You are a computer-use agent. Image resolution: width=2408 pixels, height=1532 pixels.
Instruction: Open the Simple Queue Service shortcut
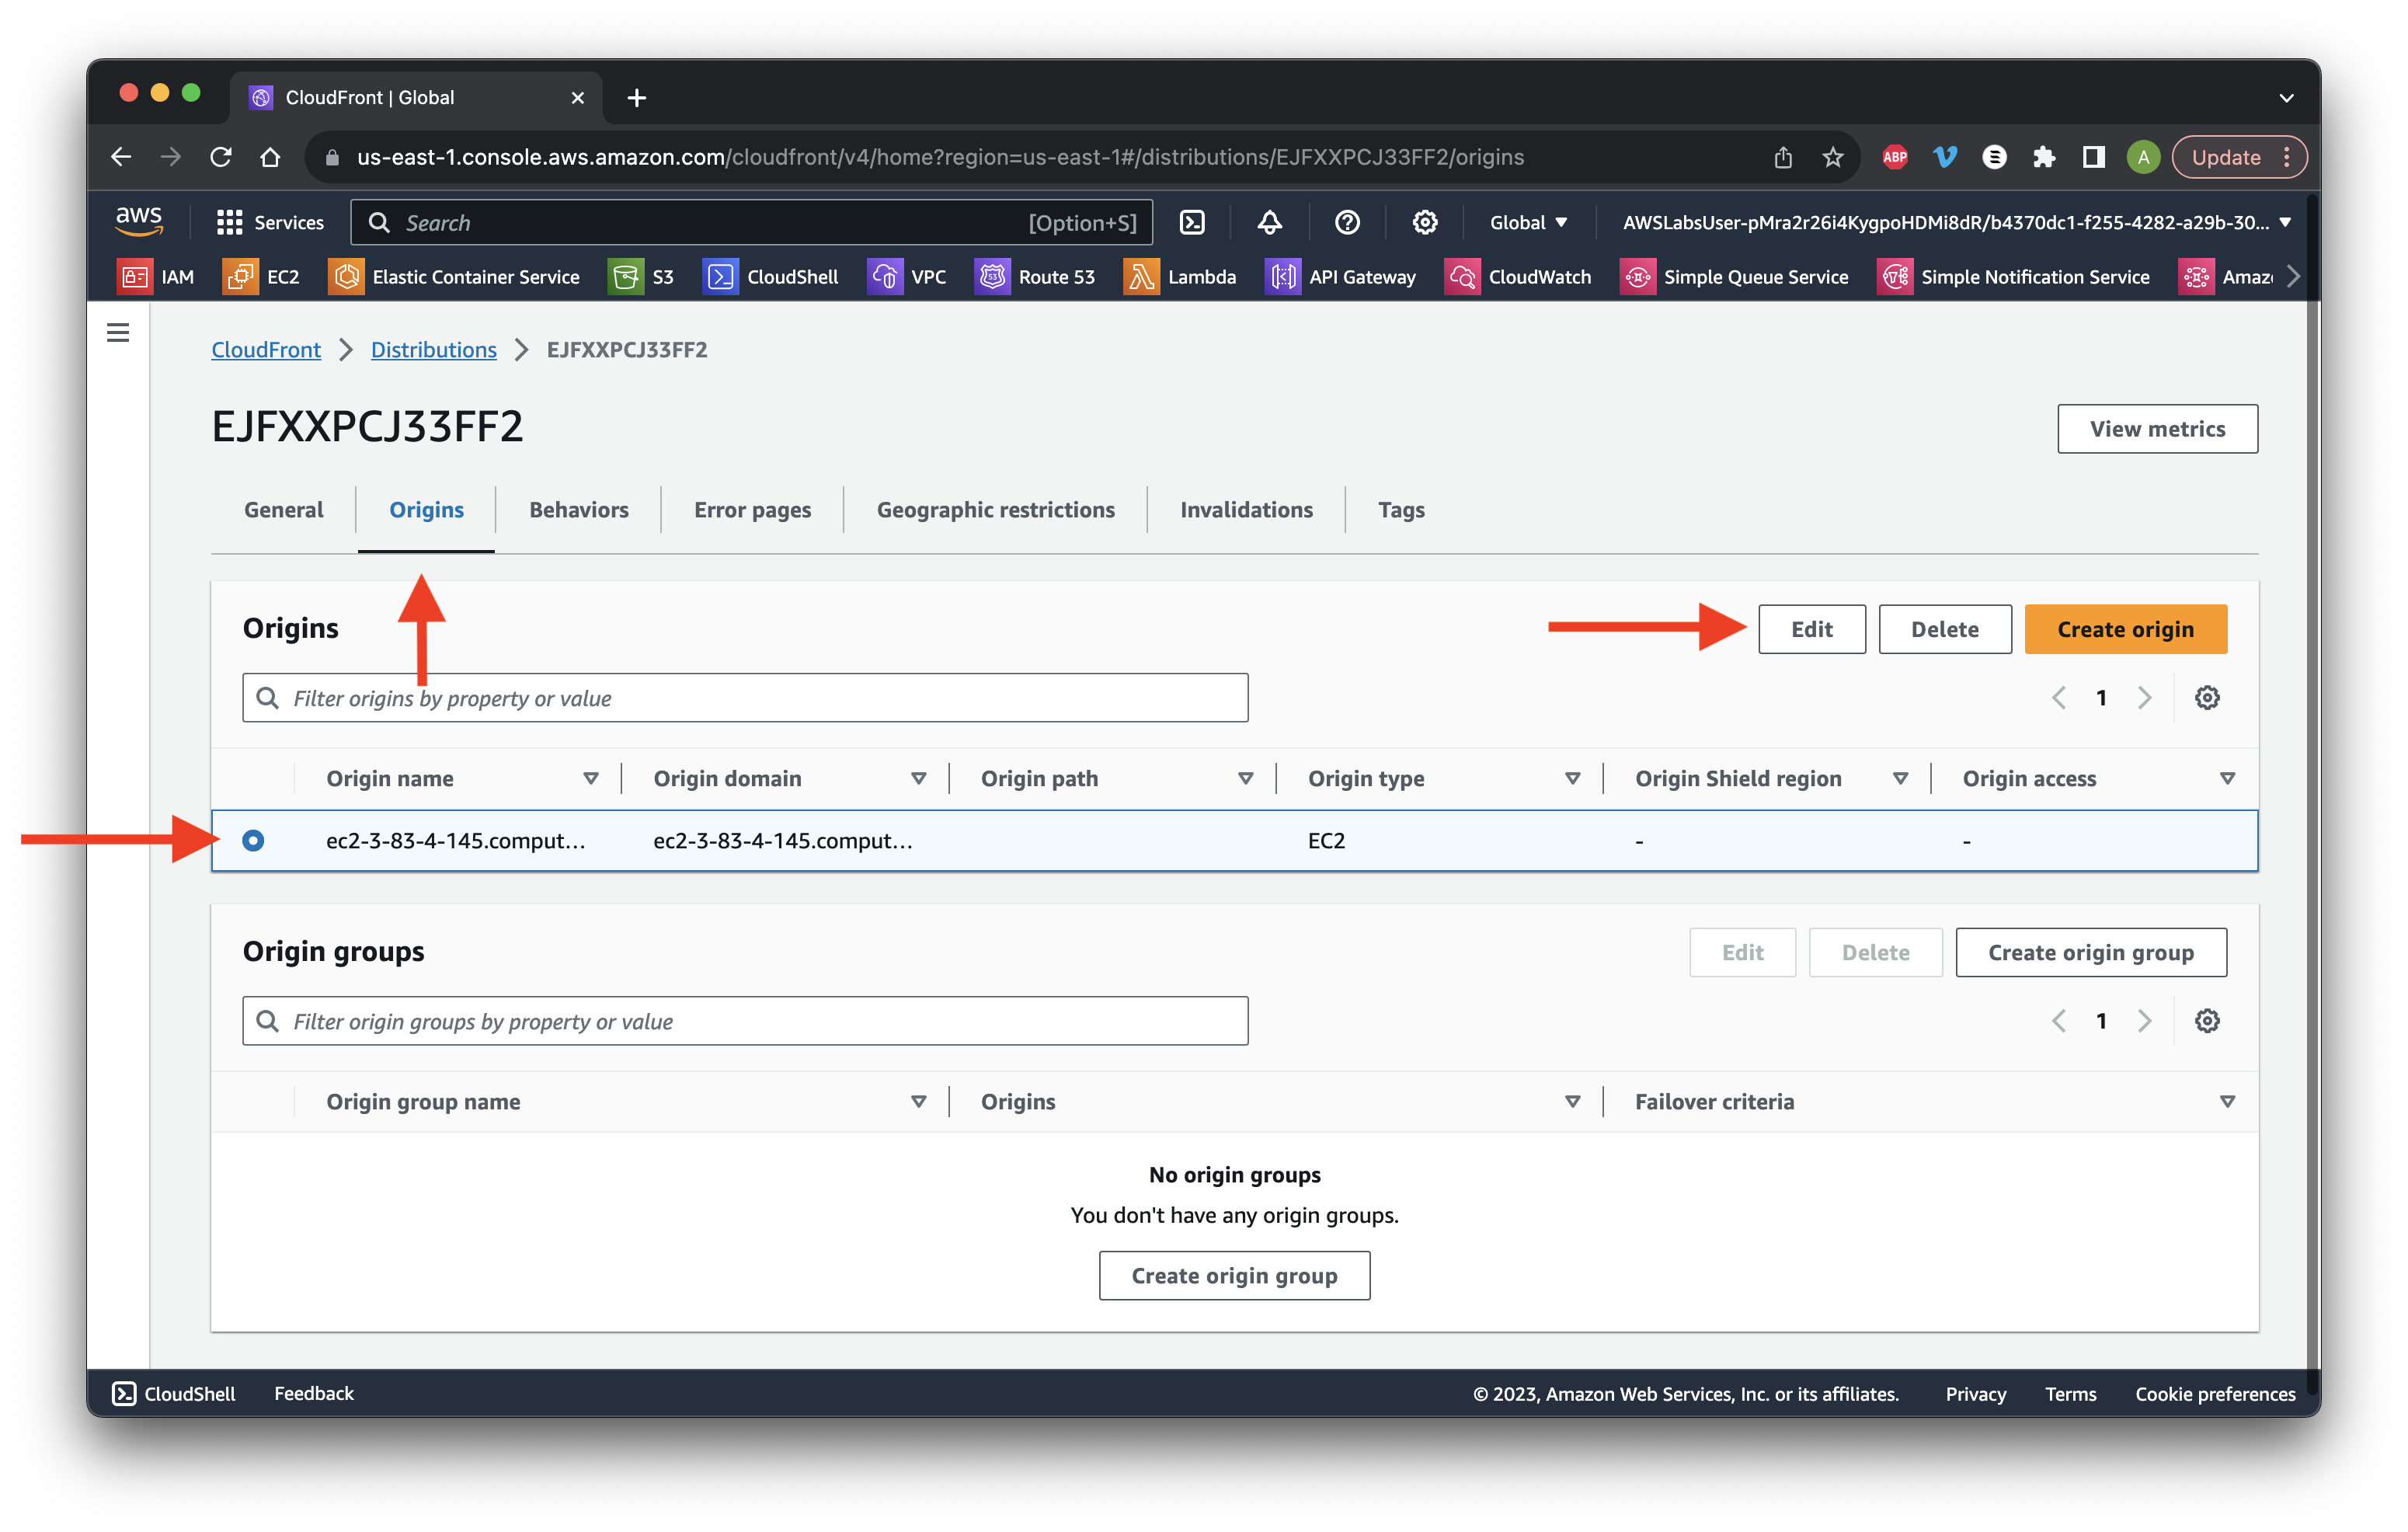(x=1734, y=277)
